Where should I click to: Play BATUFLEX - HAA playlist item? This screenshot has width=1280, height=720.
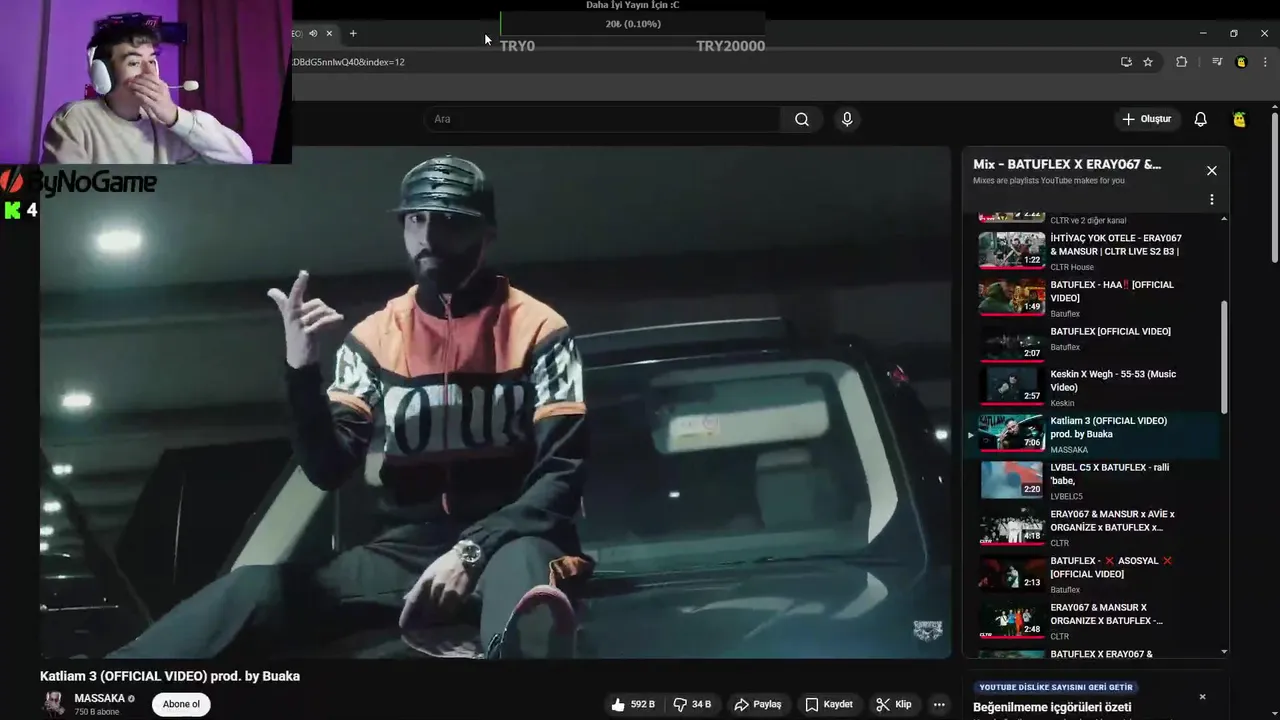[1092, 298]
